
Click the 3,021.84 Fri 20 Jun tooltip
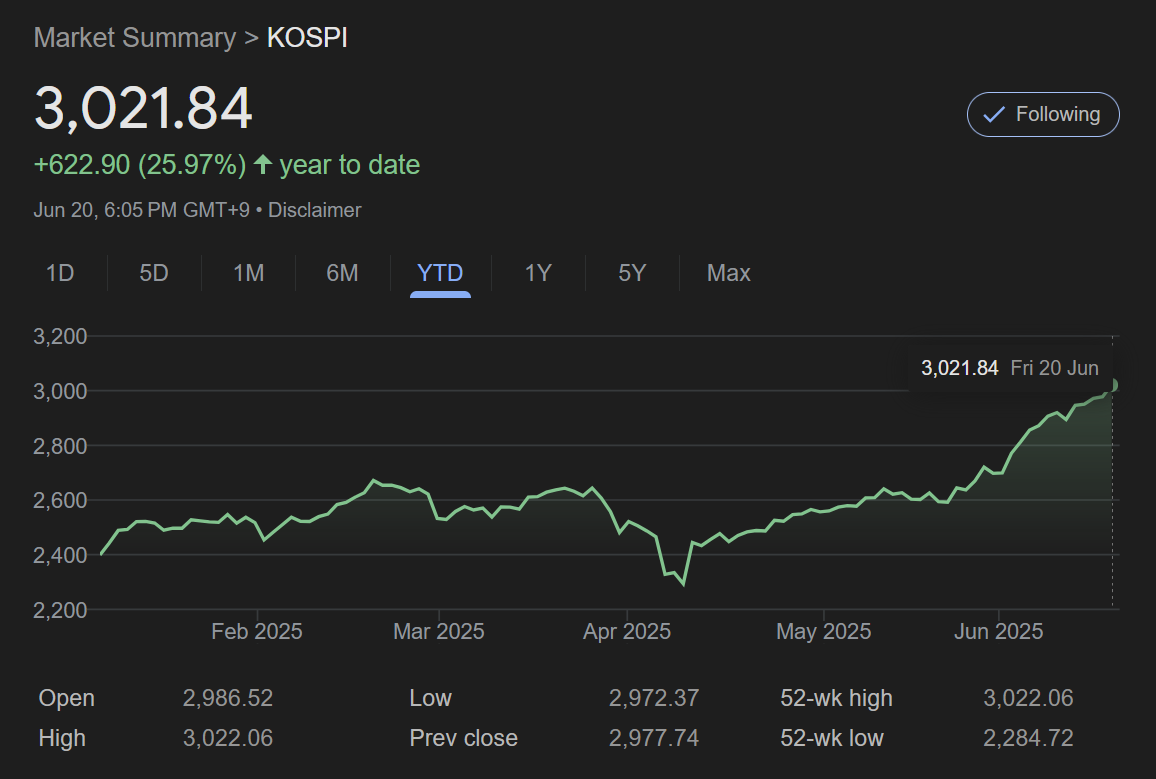(1009, 368)
